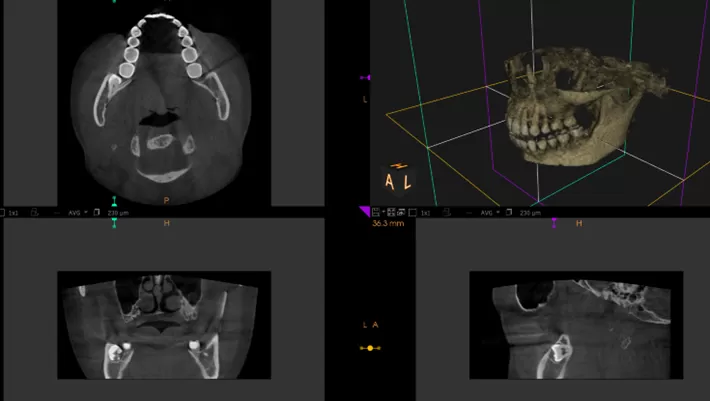
Task: Click the orange A L orientation cube
Action: (398, 181)
